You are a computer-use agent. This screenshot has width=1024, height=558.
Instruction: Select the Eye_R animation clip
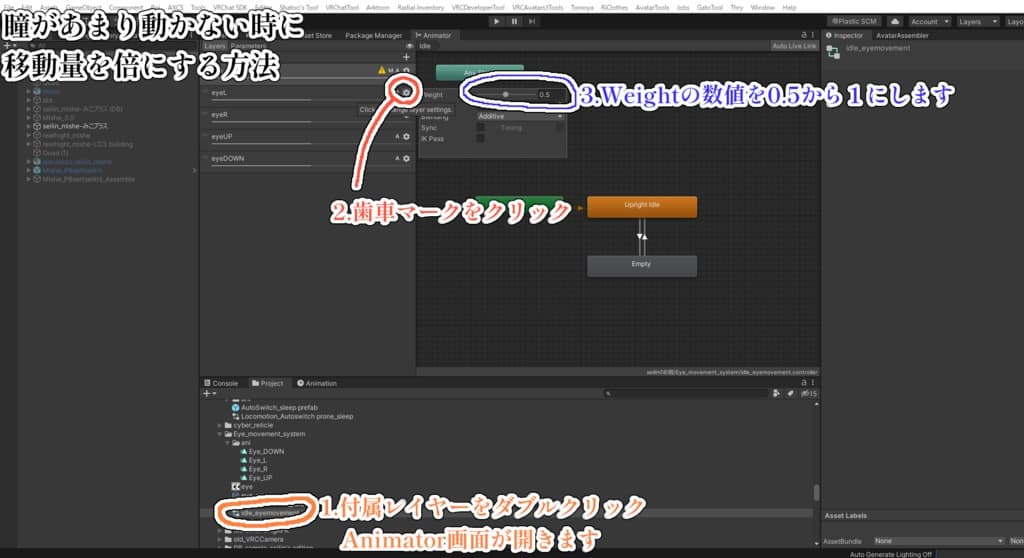pyautogui.click(x=254, y=469)
